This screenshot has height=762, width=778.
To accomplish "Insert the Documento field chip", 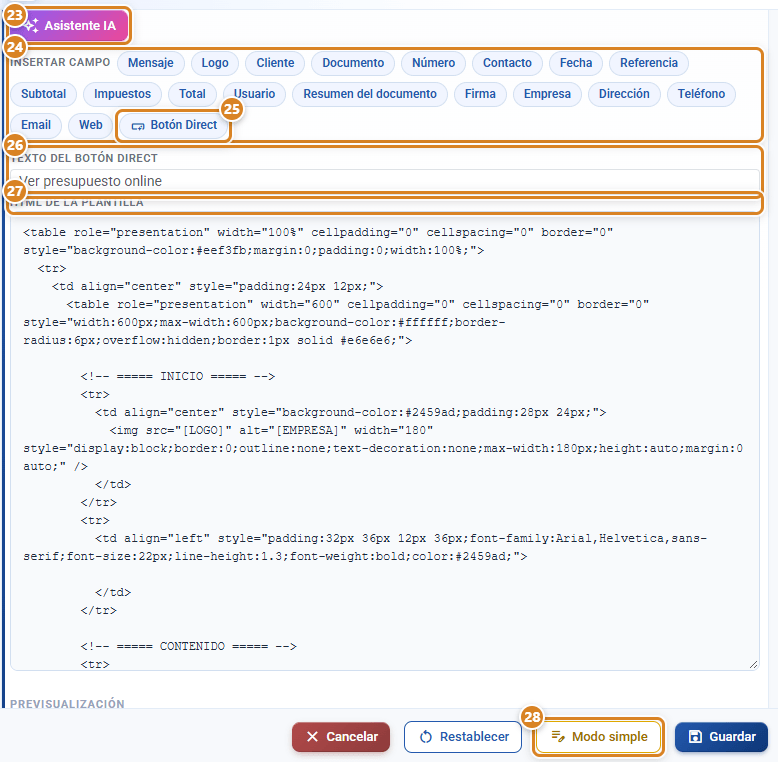I will click(353, 63).
